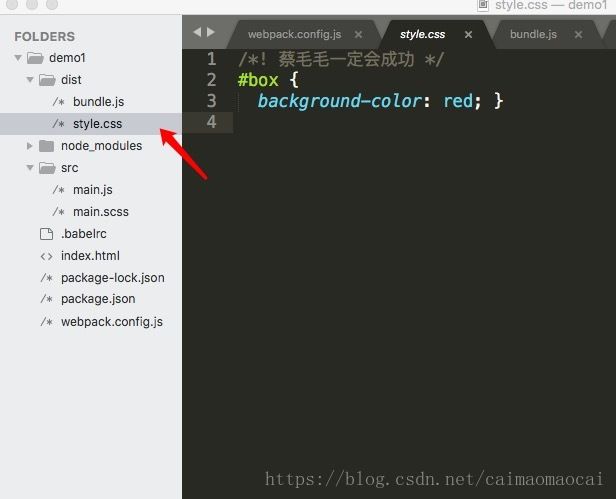Click the dist folder icon

coord(47,80)
